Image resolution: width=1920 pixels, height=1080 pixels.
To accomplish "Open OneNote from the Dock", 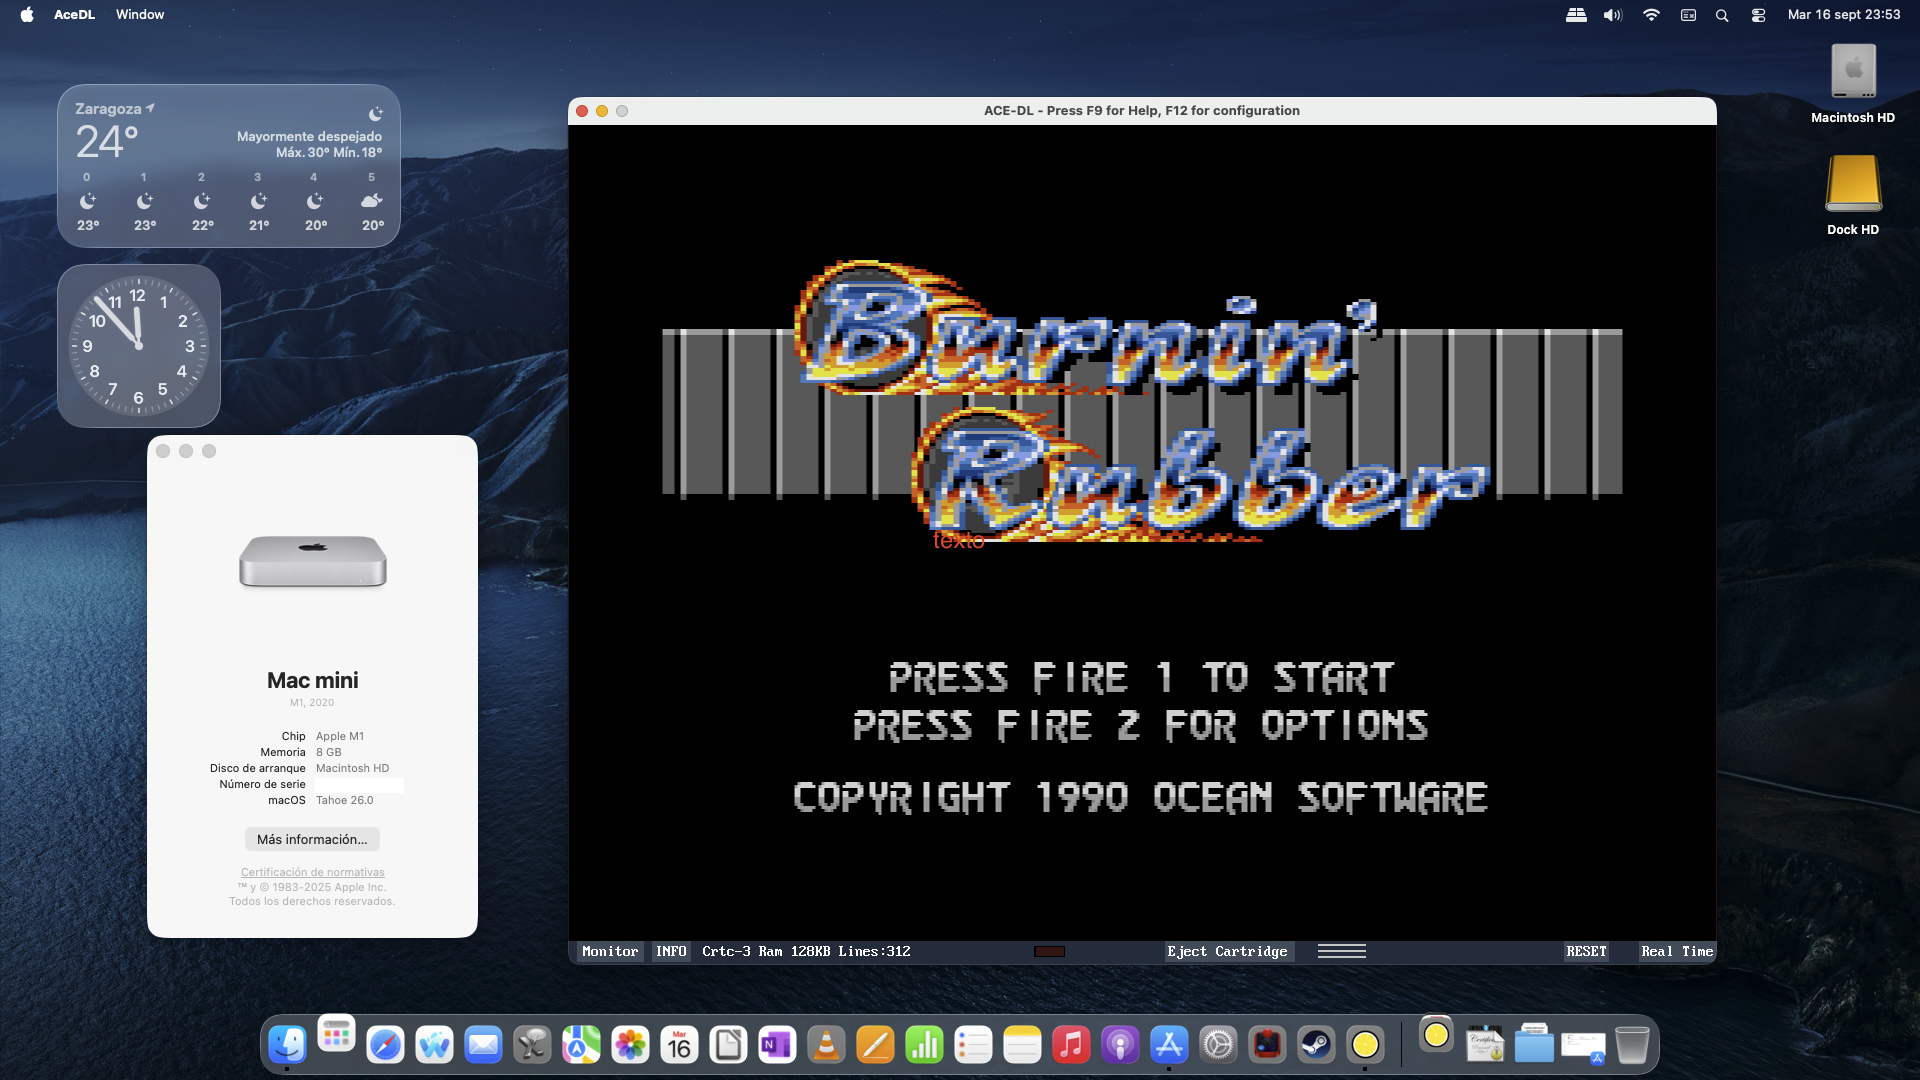I will [x=777, y=1046].
